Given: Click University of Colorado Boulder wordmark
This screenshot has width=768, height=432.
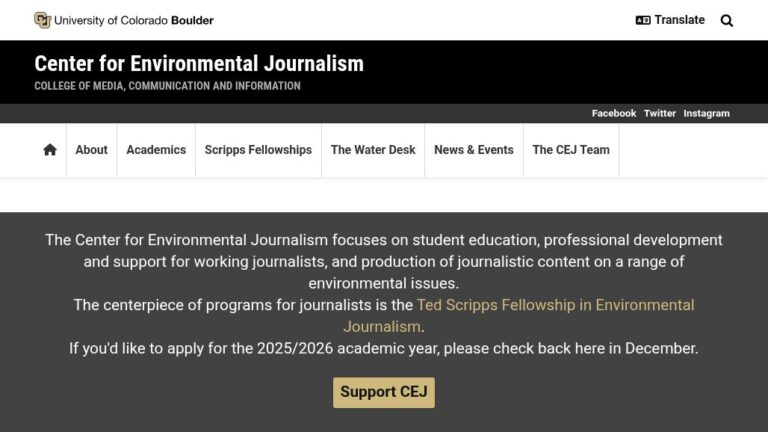Looking at the screenshot, I should [x=134, y=21].
